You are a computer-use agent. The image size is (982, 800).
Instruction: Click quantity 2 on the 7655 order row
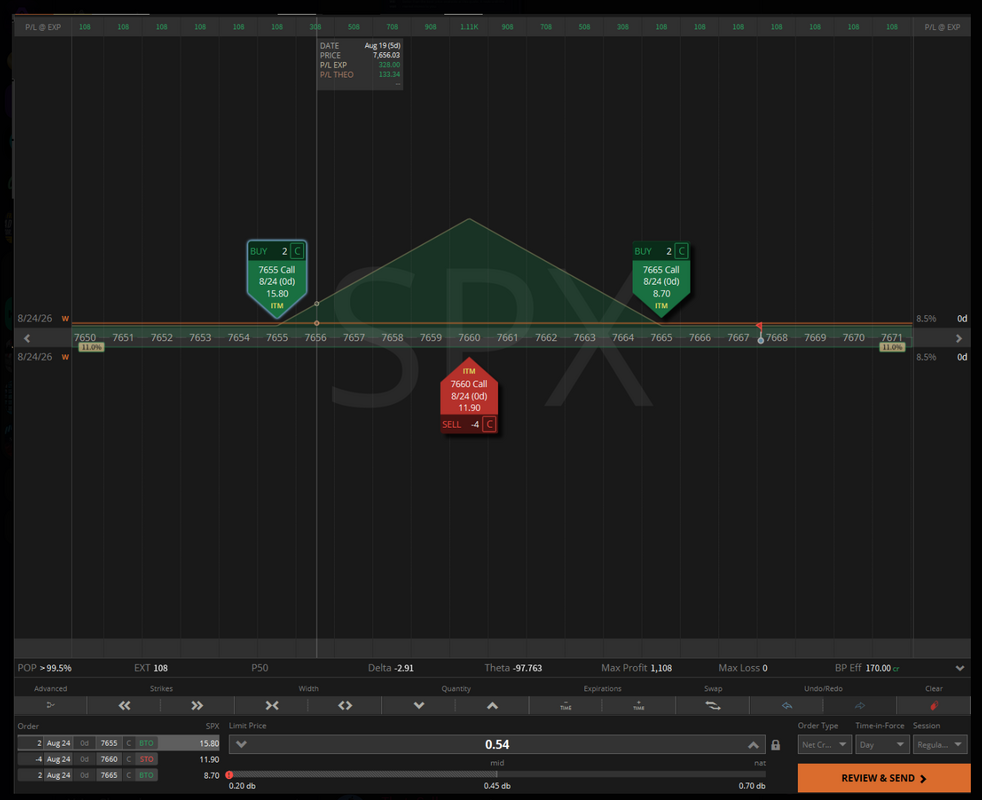pyautogui.click(x=31, y=743)
